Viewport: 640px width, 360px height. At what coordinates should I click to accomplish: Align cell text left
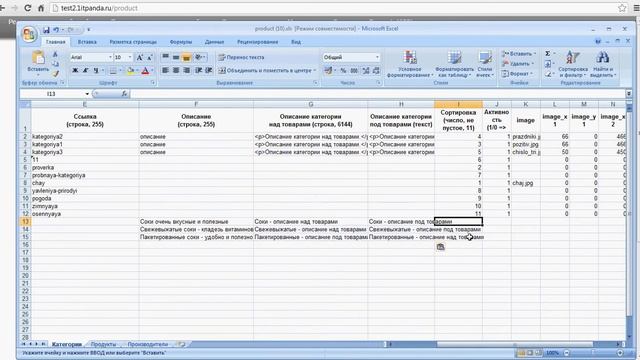165,71
